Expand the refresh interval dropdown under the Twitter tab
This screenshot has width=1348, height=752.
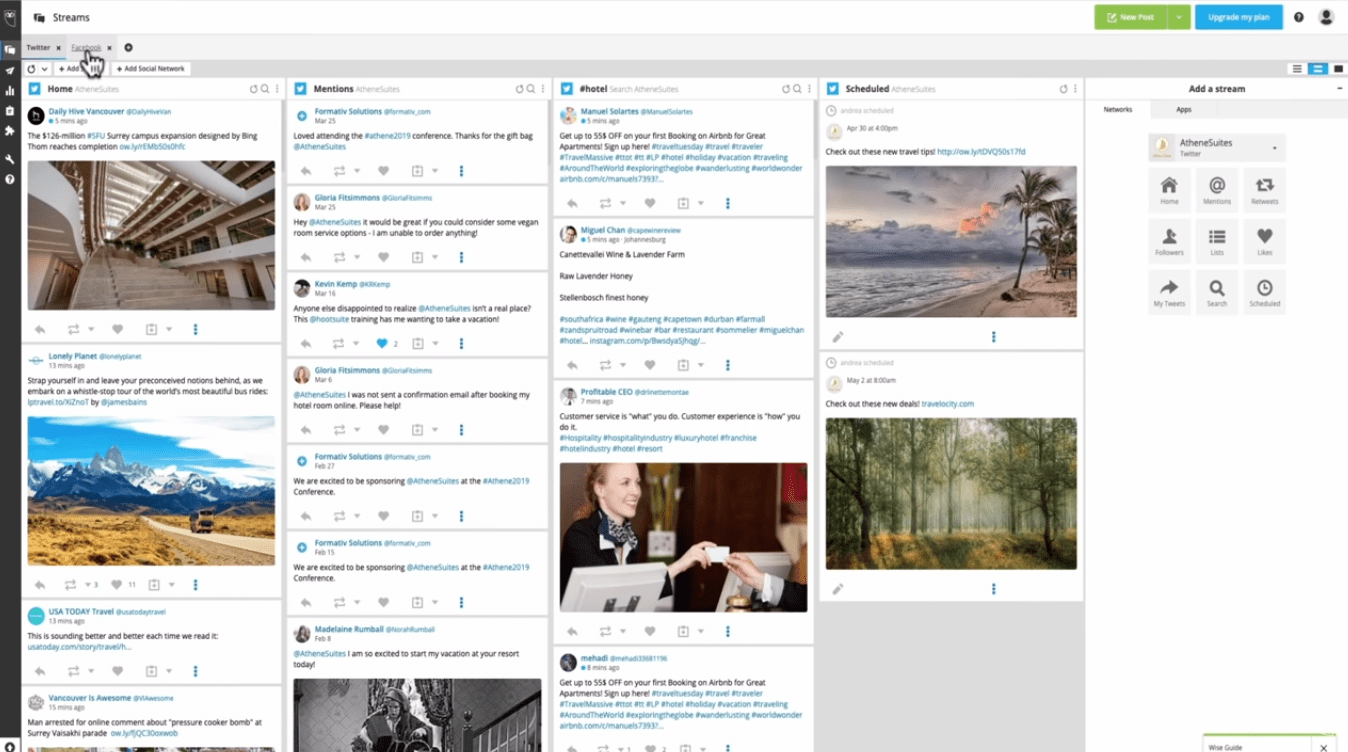(45, 68)
